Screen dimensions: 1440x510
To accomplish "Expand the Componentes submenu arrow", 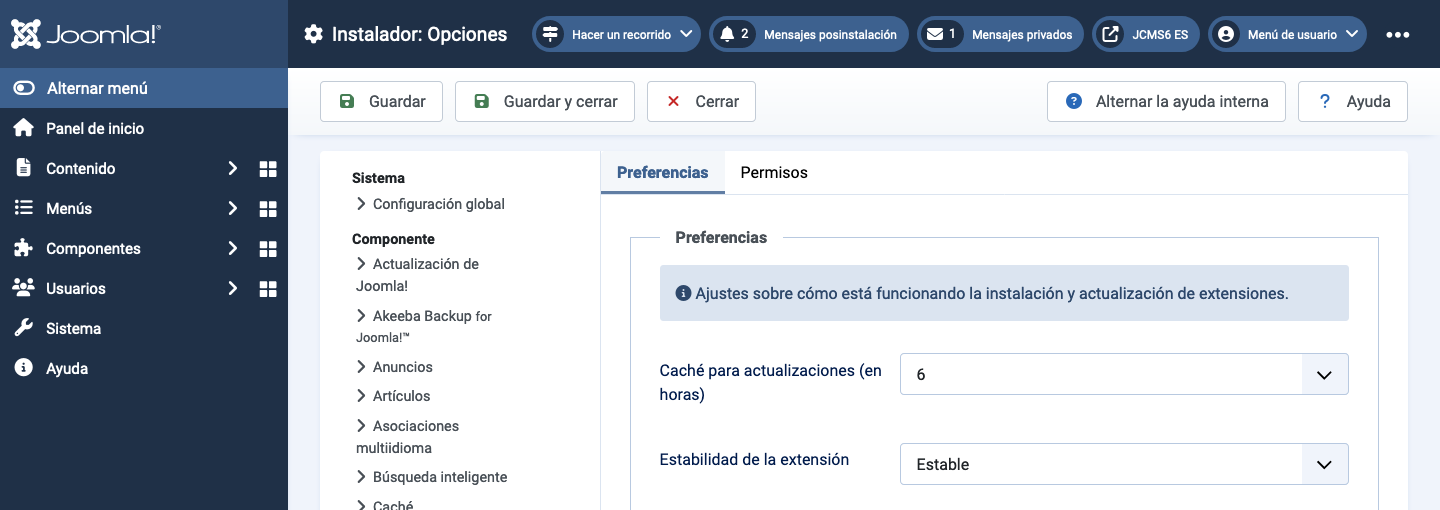I will pos(232,249).
